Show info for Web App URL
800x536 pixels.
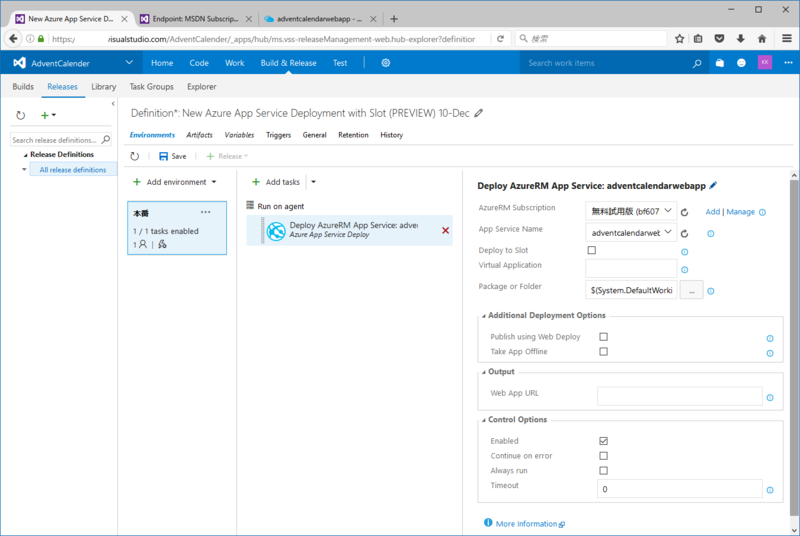[770, 398]
